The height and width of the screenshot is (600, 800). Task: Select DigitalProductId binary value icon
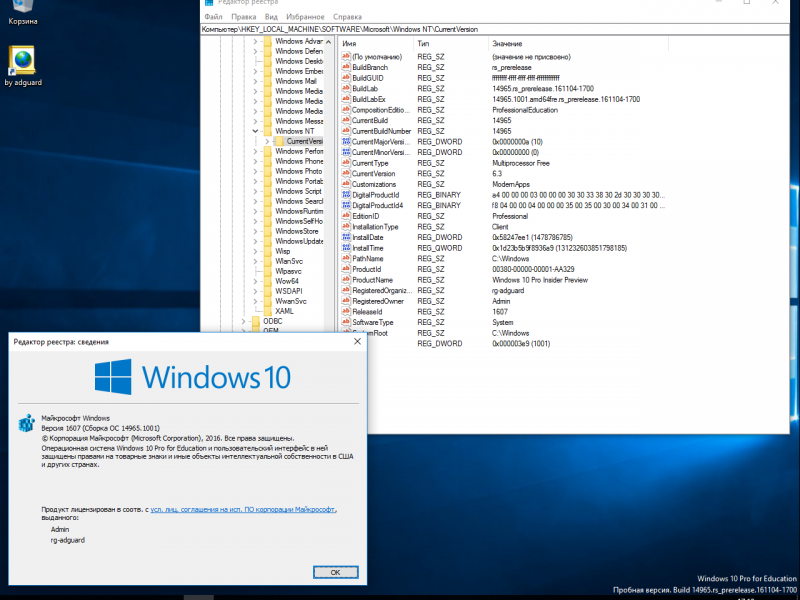346,195
